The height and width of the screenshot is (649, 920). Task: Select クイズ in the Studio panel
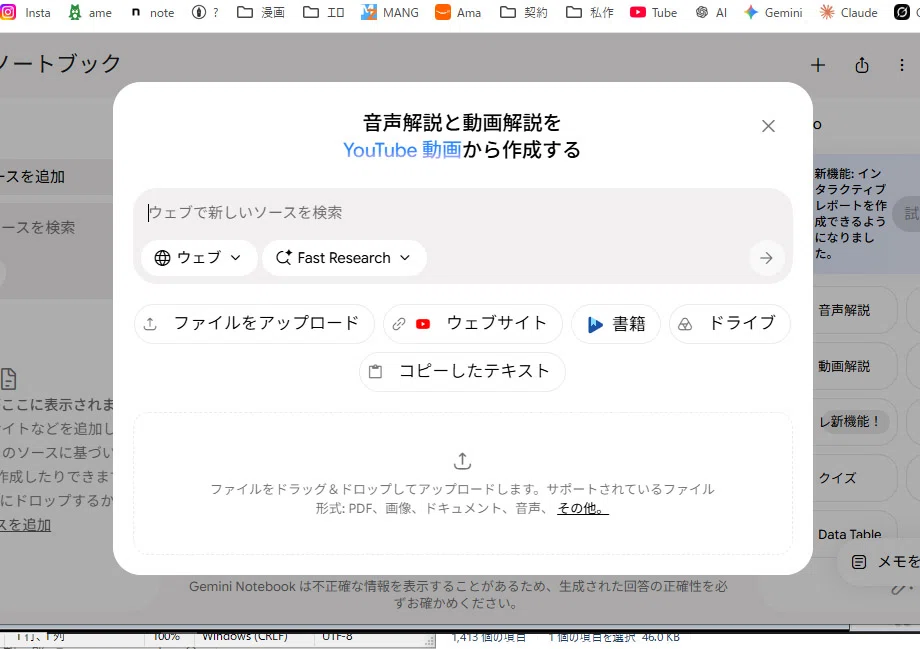pos(854,478)
